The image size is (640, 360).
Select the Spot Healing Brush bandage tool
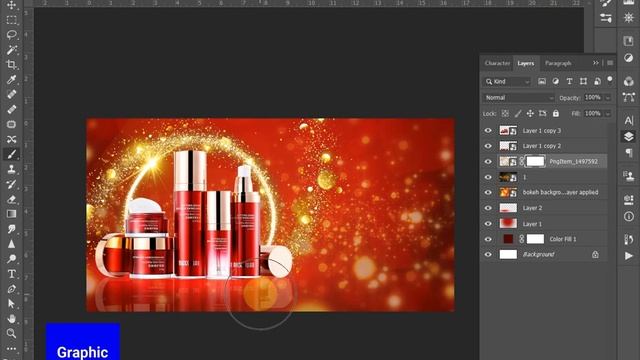click(x=11, y=94)
